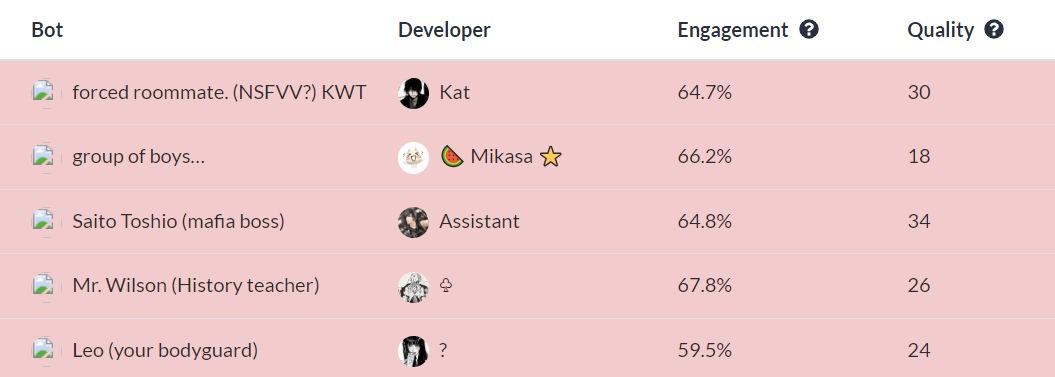
Task: Open 'Mr. Wilson (History teacher)' bot link
Action: point(196,285)
